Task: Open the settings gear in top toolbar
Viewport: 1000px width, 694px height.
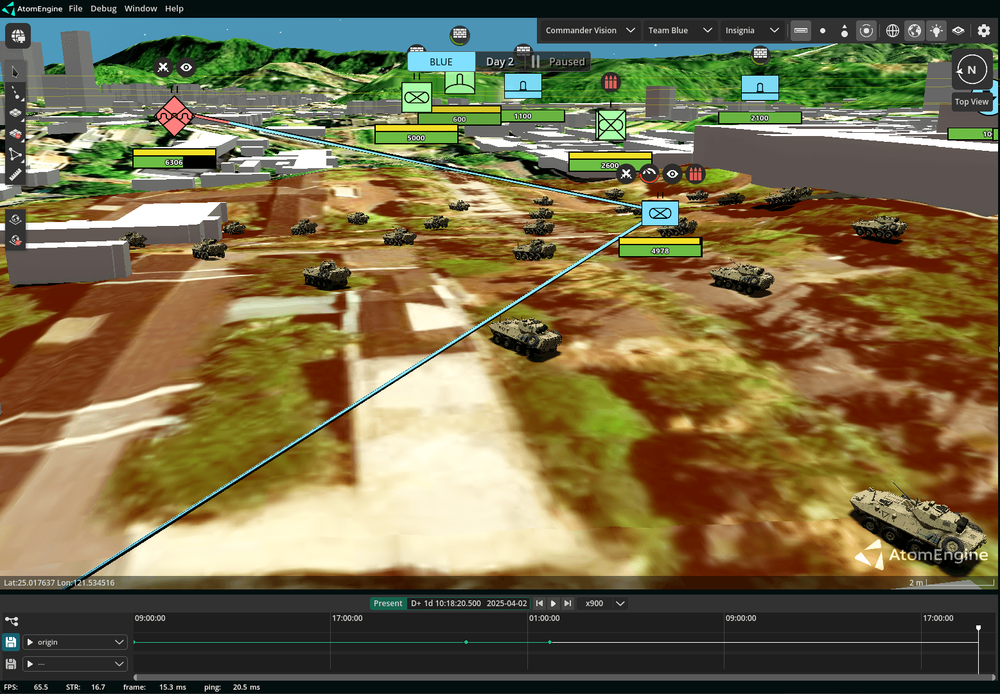Action: pos(983,31)
